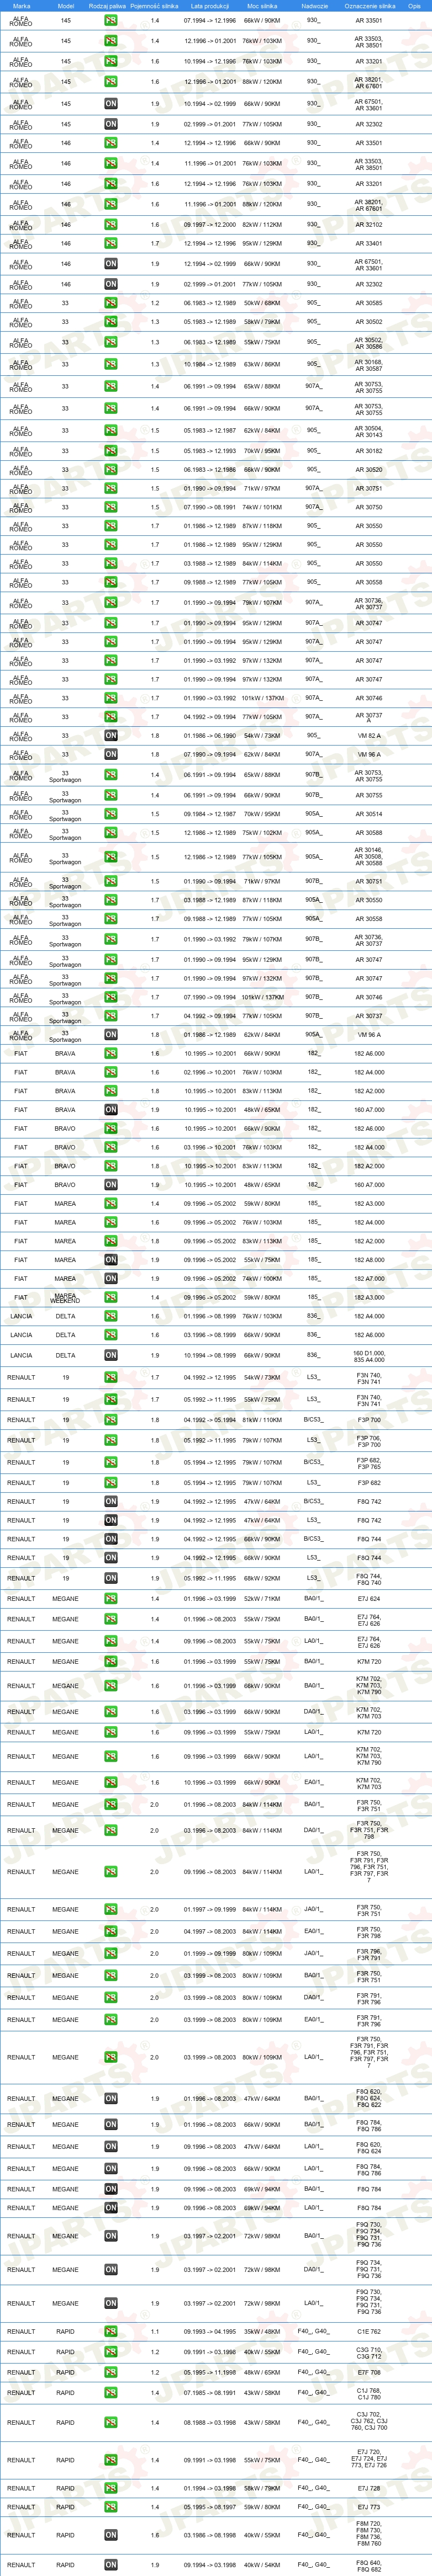
Task: Click petrol icon in Megane E7J 624 row
Action: click(111, 1598)
